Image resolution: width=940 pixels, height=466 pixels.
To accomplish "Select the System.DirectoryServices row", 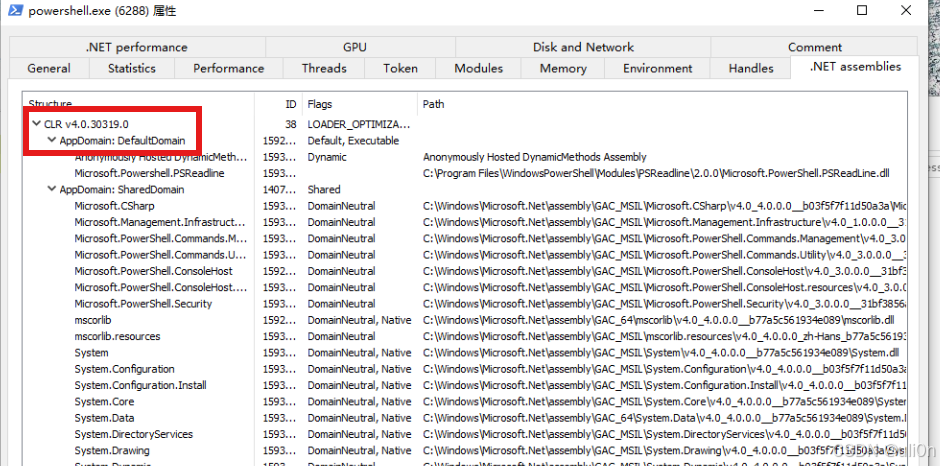I will [x=465, y=434].
